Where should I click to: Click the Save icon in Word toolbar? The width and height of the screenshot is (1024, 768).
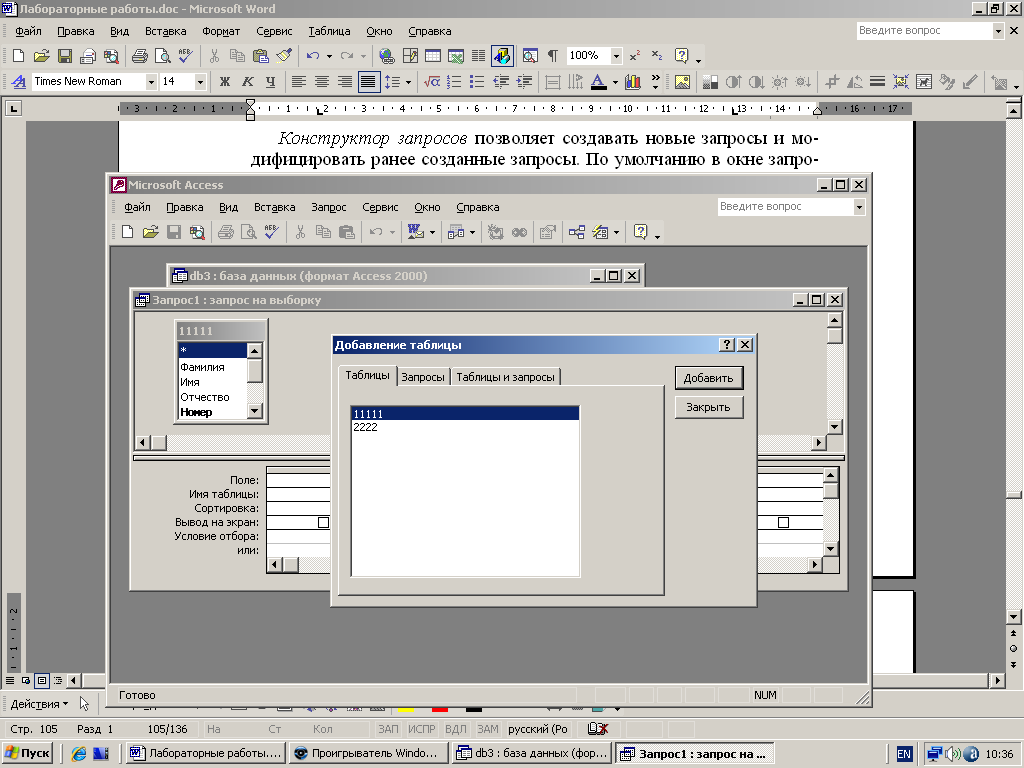(65, 56)
